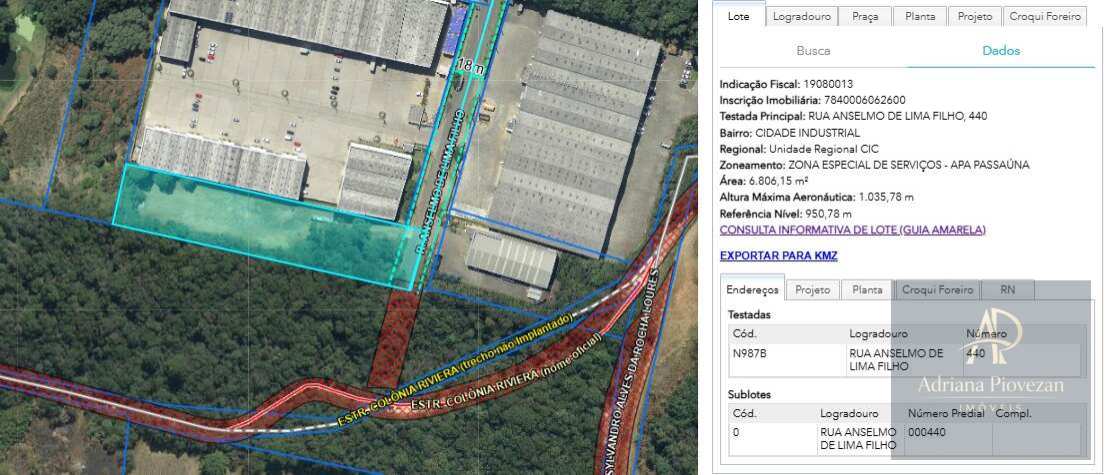
Task: Switch to the Lote tab
Action: (739, 16)
